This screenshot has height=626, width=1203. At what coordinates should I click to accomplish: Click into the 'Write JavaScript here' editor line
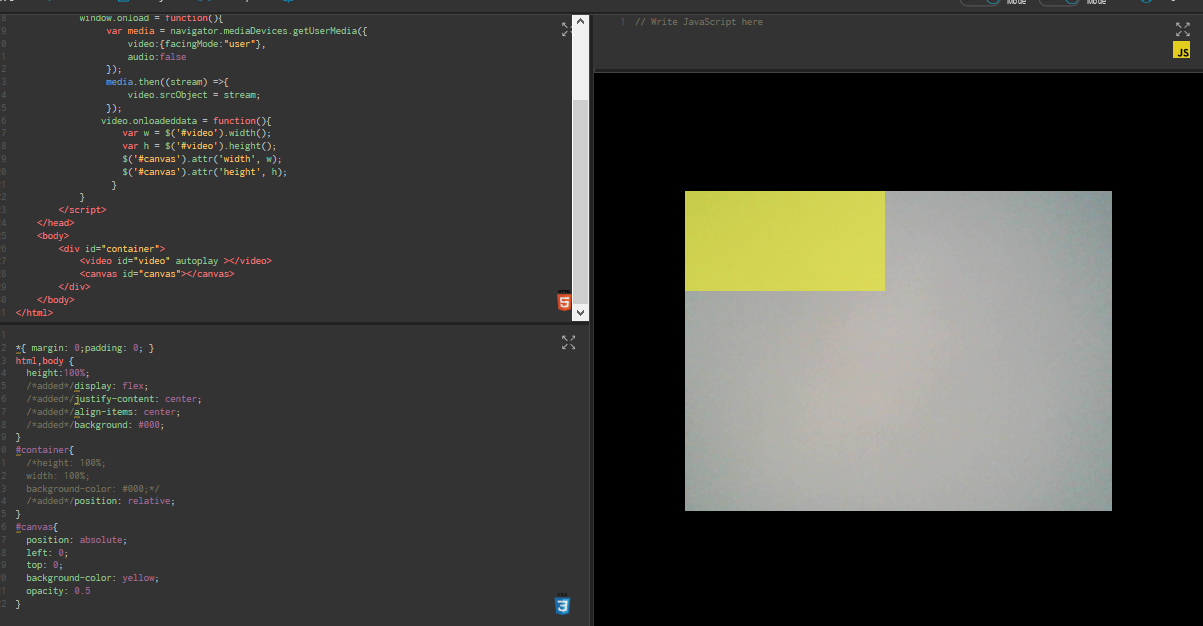coord(699,22)
